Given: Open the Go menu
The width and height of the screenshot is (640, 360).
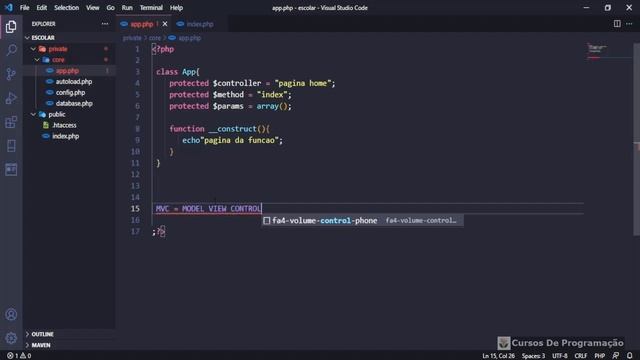Looking at the screenshot, I should 111,8.
